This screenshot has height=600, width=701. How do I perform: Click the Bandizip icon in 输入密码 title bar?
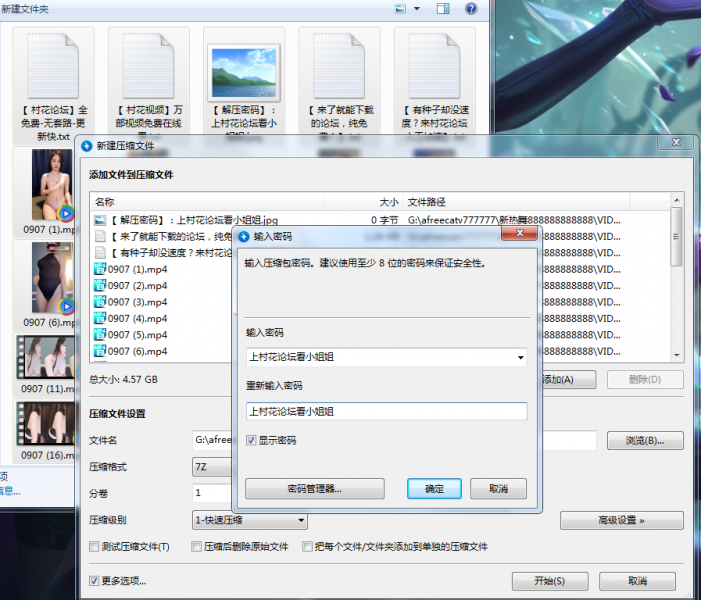pyautogui.click(x=243, y=236)
